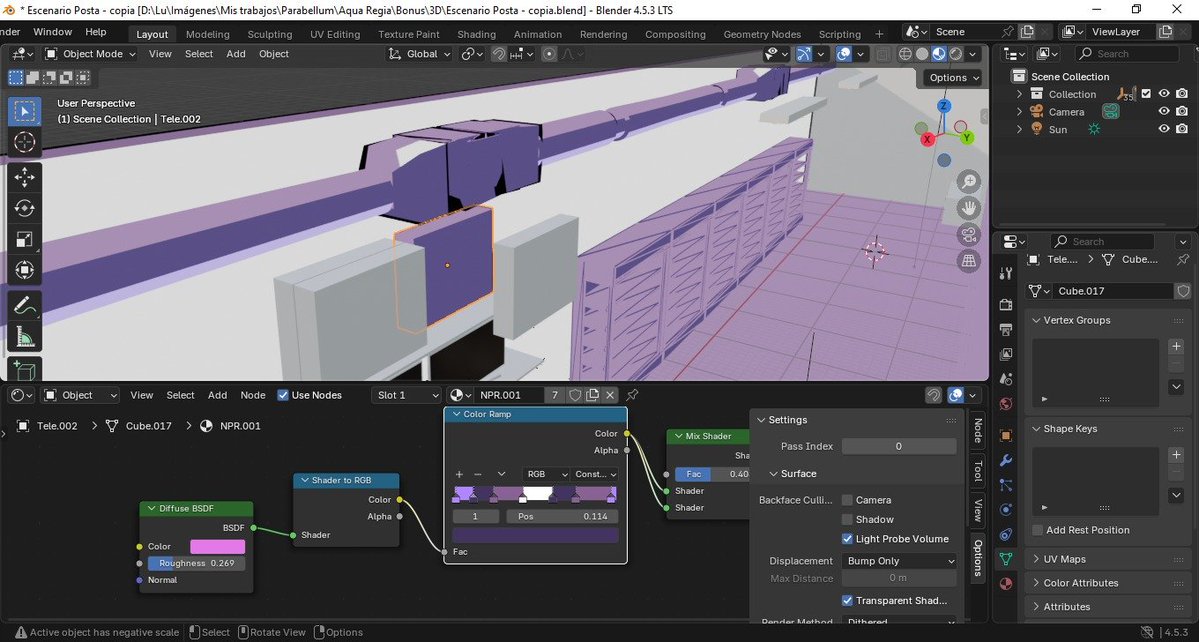Click the blue Z axis gizmo
1199x642 pixels.
944,105
